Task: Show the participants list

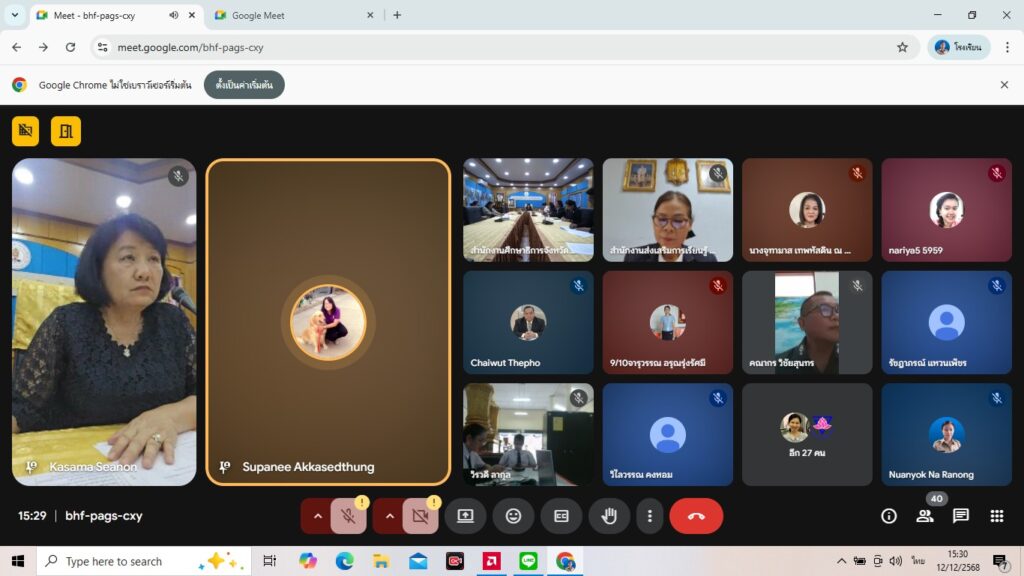Action: 925,516
